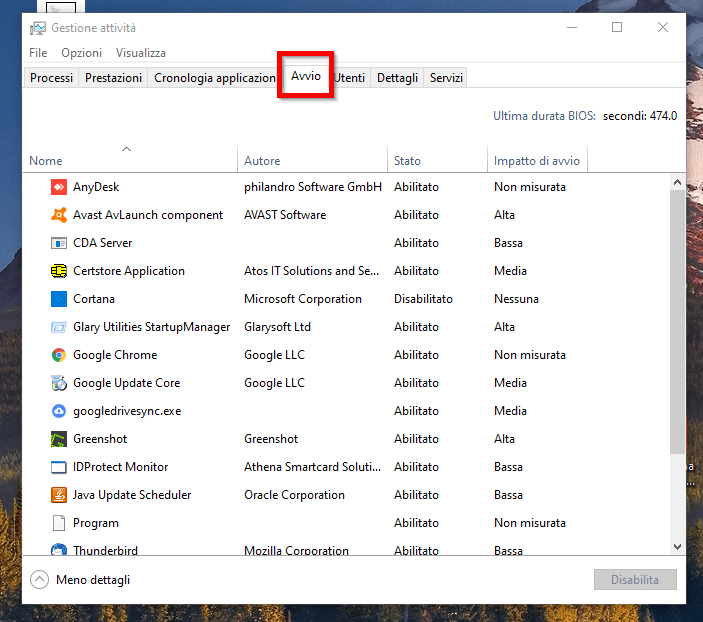Select the IDProtect Monitor entry
This screenshot has width=703, height=622.
click(121, 467)
